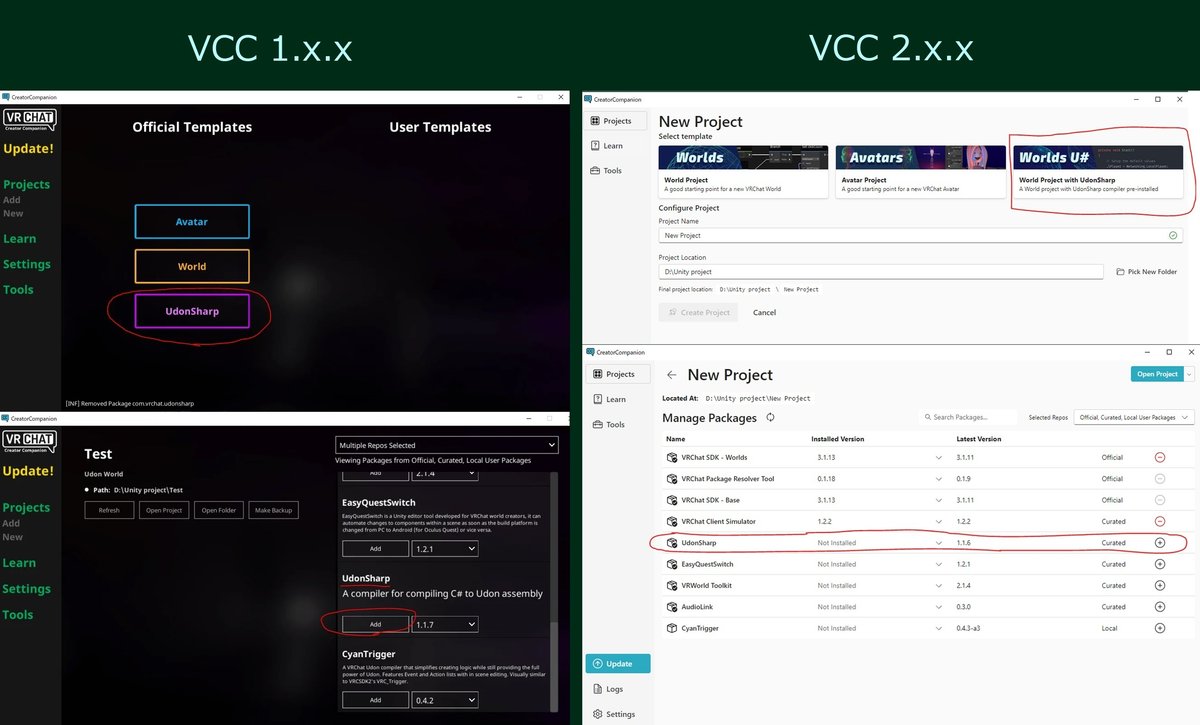Click Cancel next to Create Project

coord(764,313)
